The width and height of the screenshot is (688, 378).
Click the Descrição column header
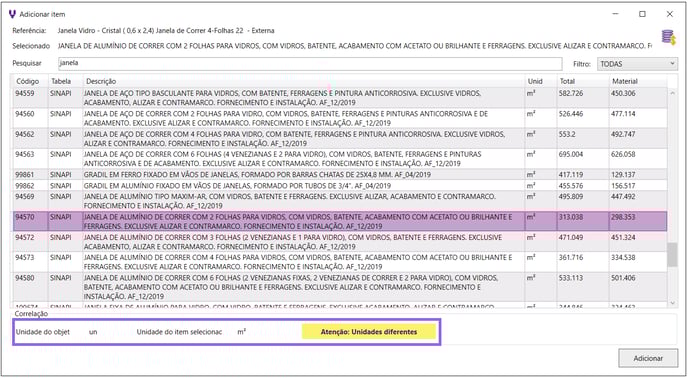point(101,81)
